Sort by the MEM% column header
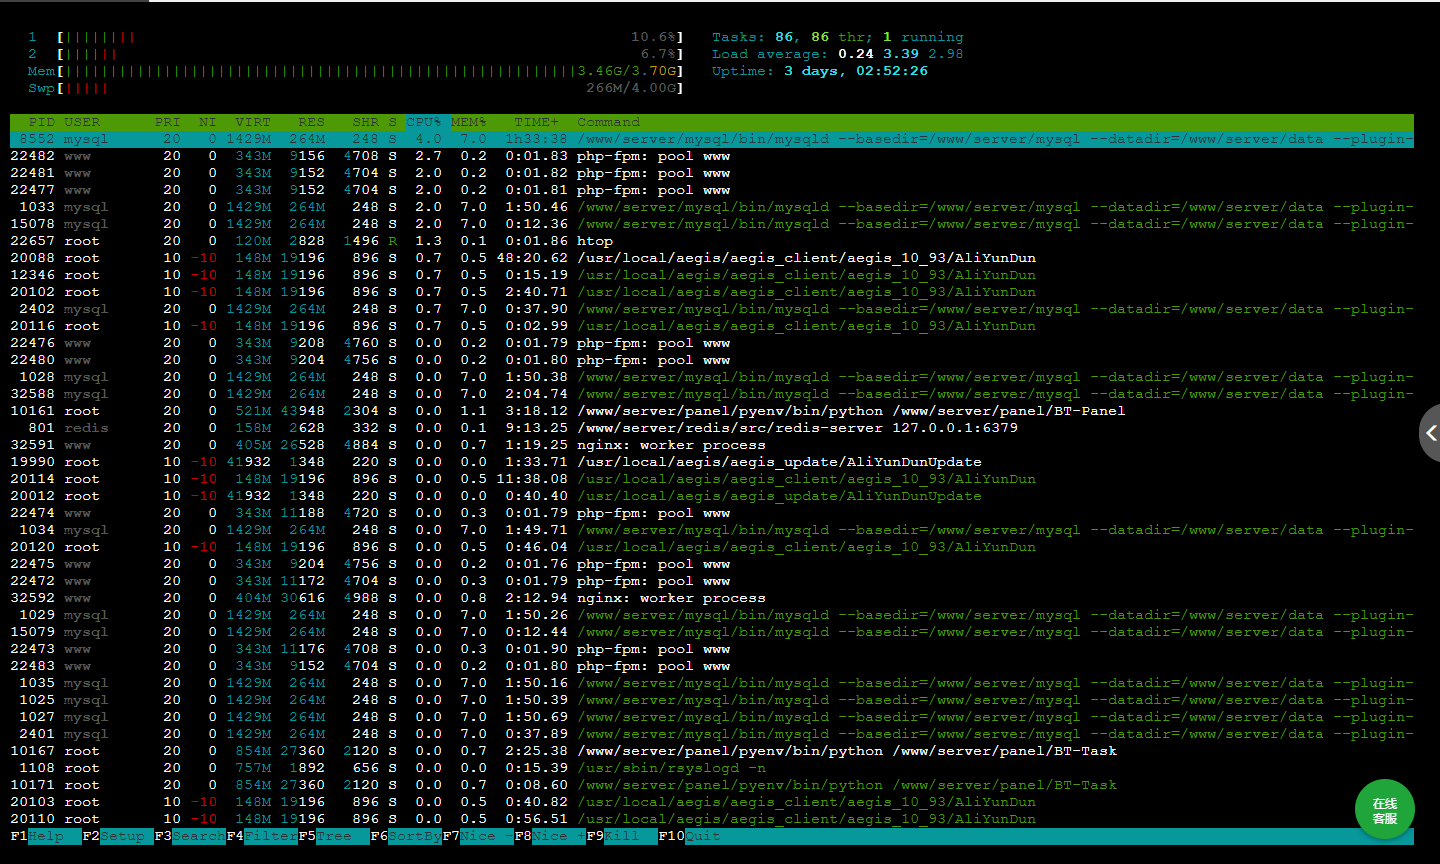 468,122
